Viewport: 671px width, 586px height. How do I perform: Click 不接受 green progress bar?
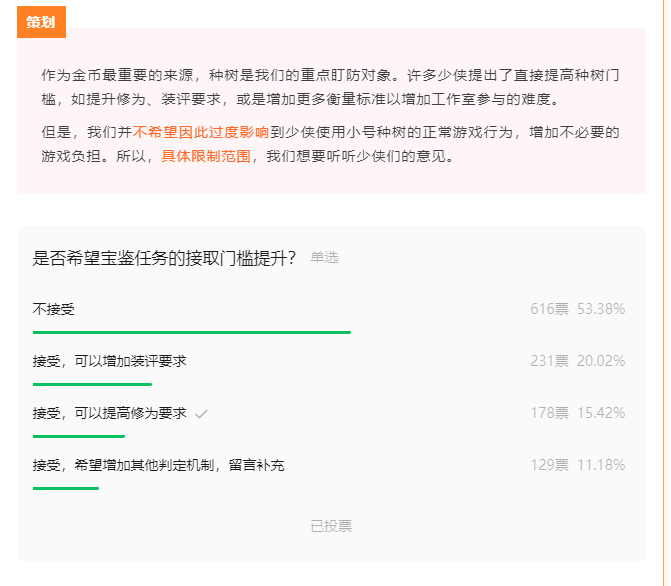(191, 331)
